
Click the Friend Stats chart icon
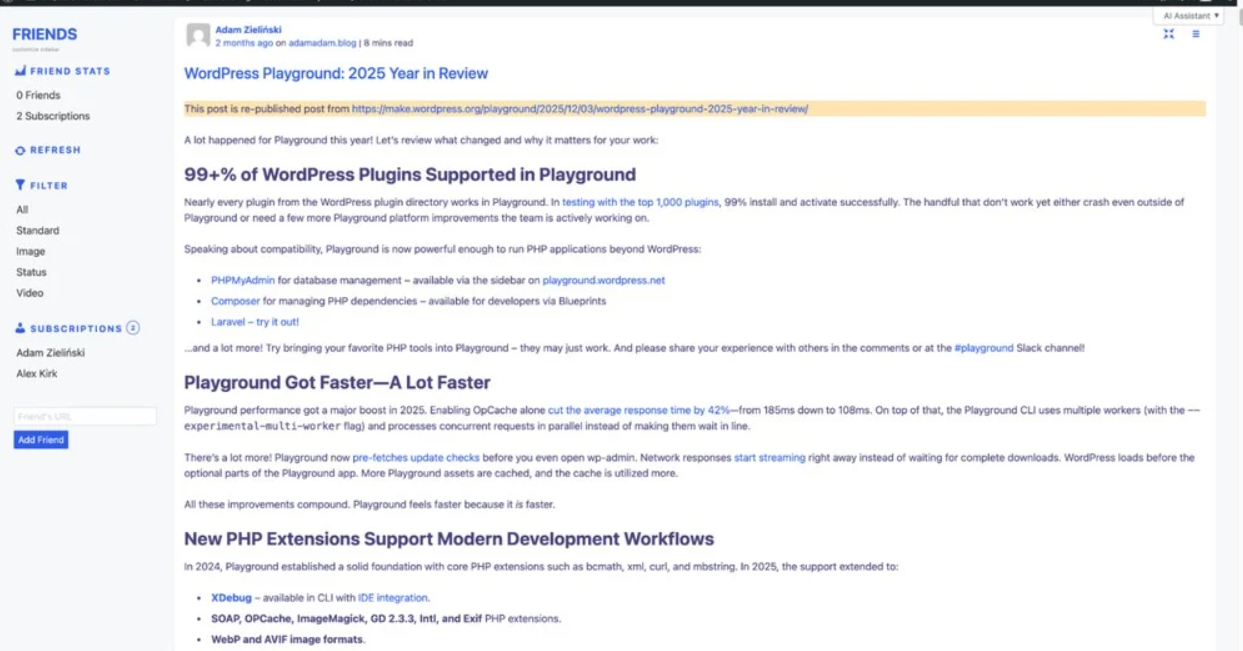[x=20, y=72]
